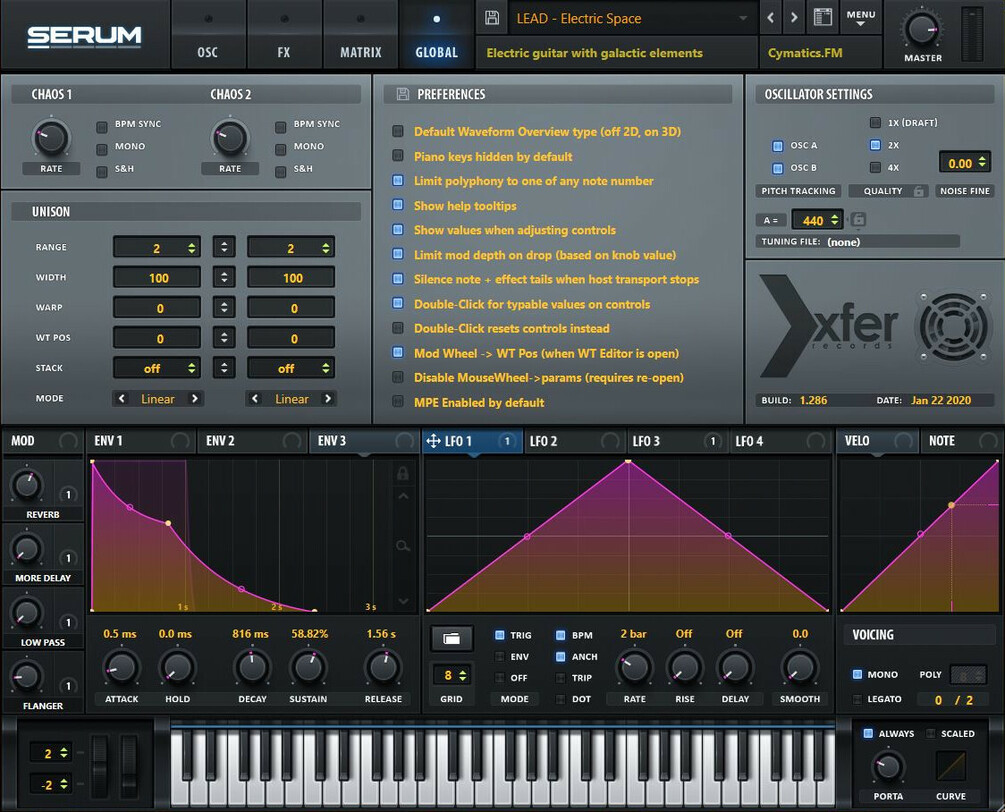1005x812 pixels.
Task: Click the POLY voice count box
Action: pos(968,675)
